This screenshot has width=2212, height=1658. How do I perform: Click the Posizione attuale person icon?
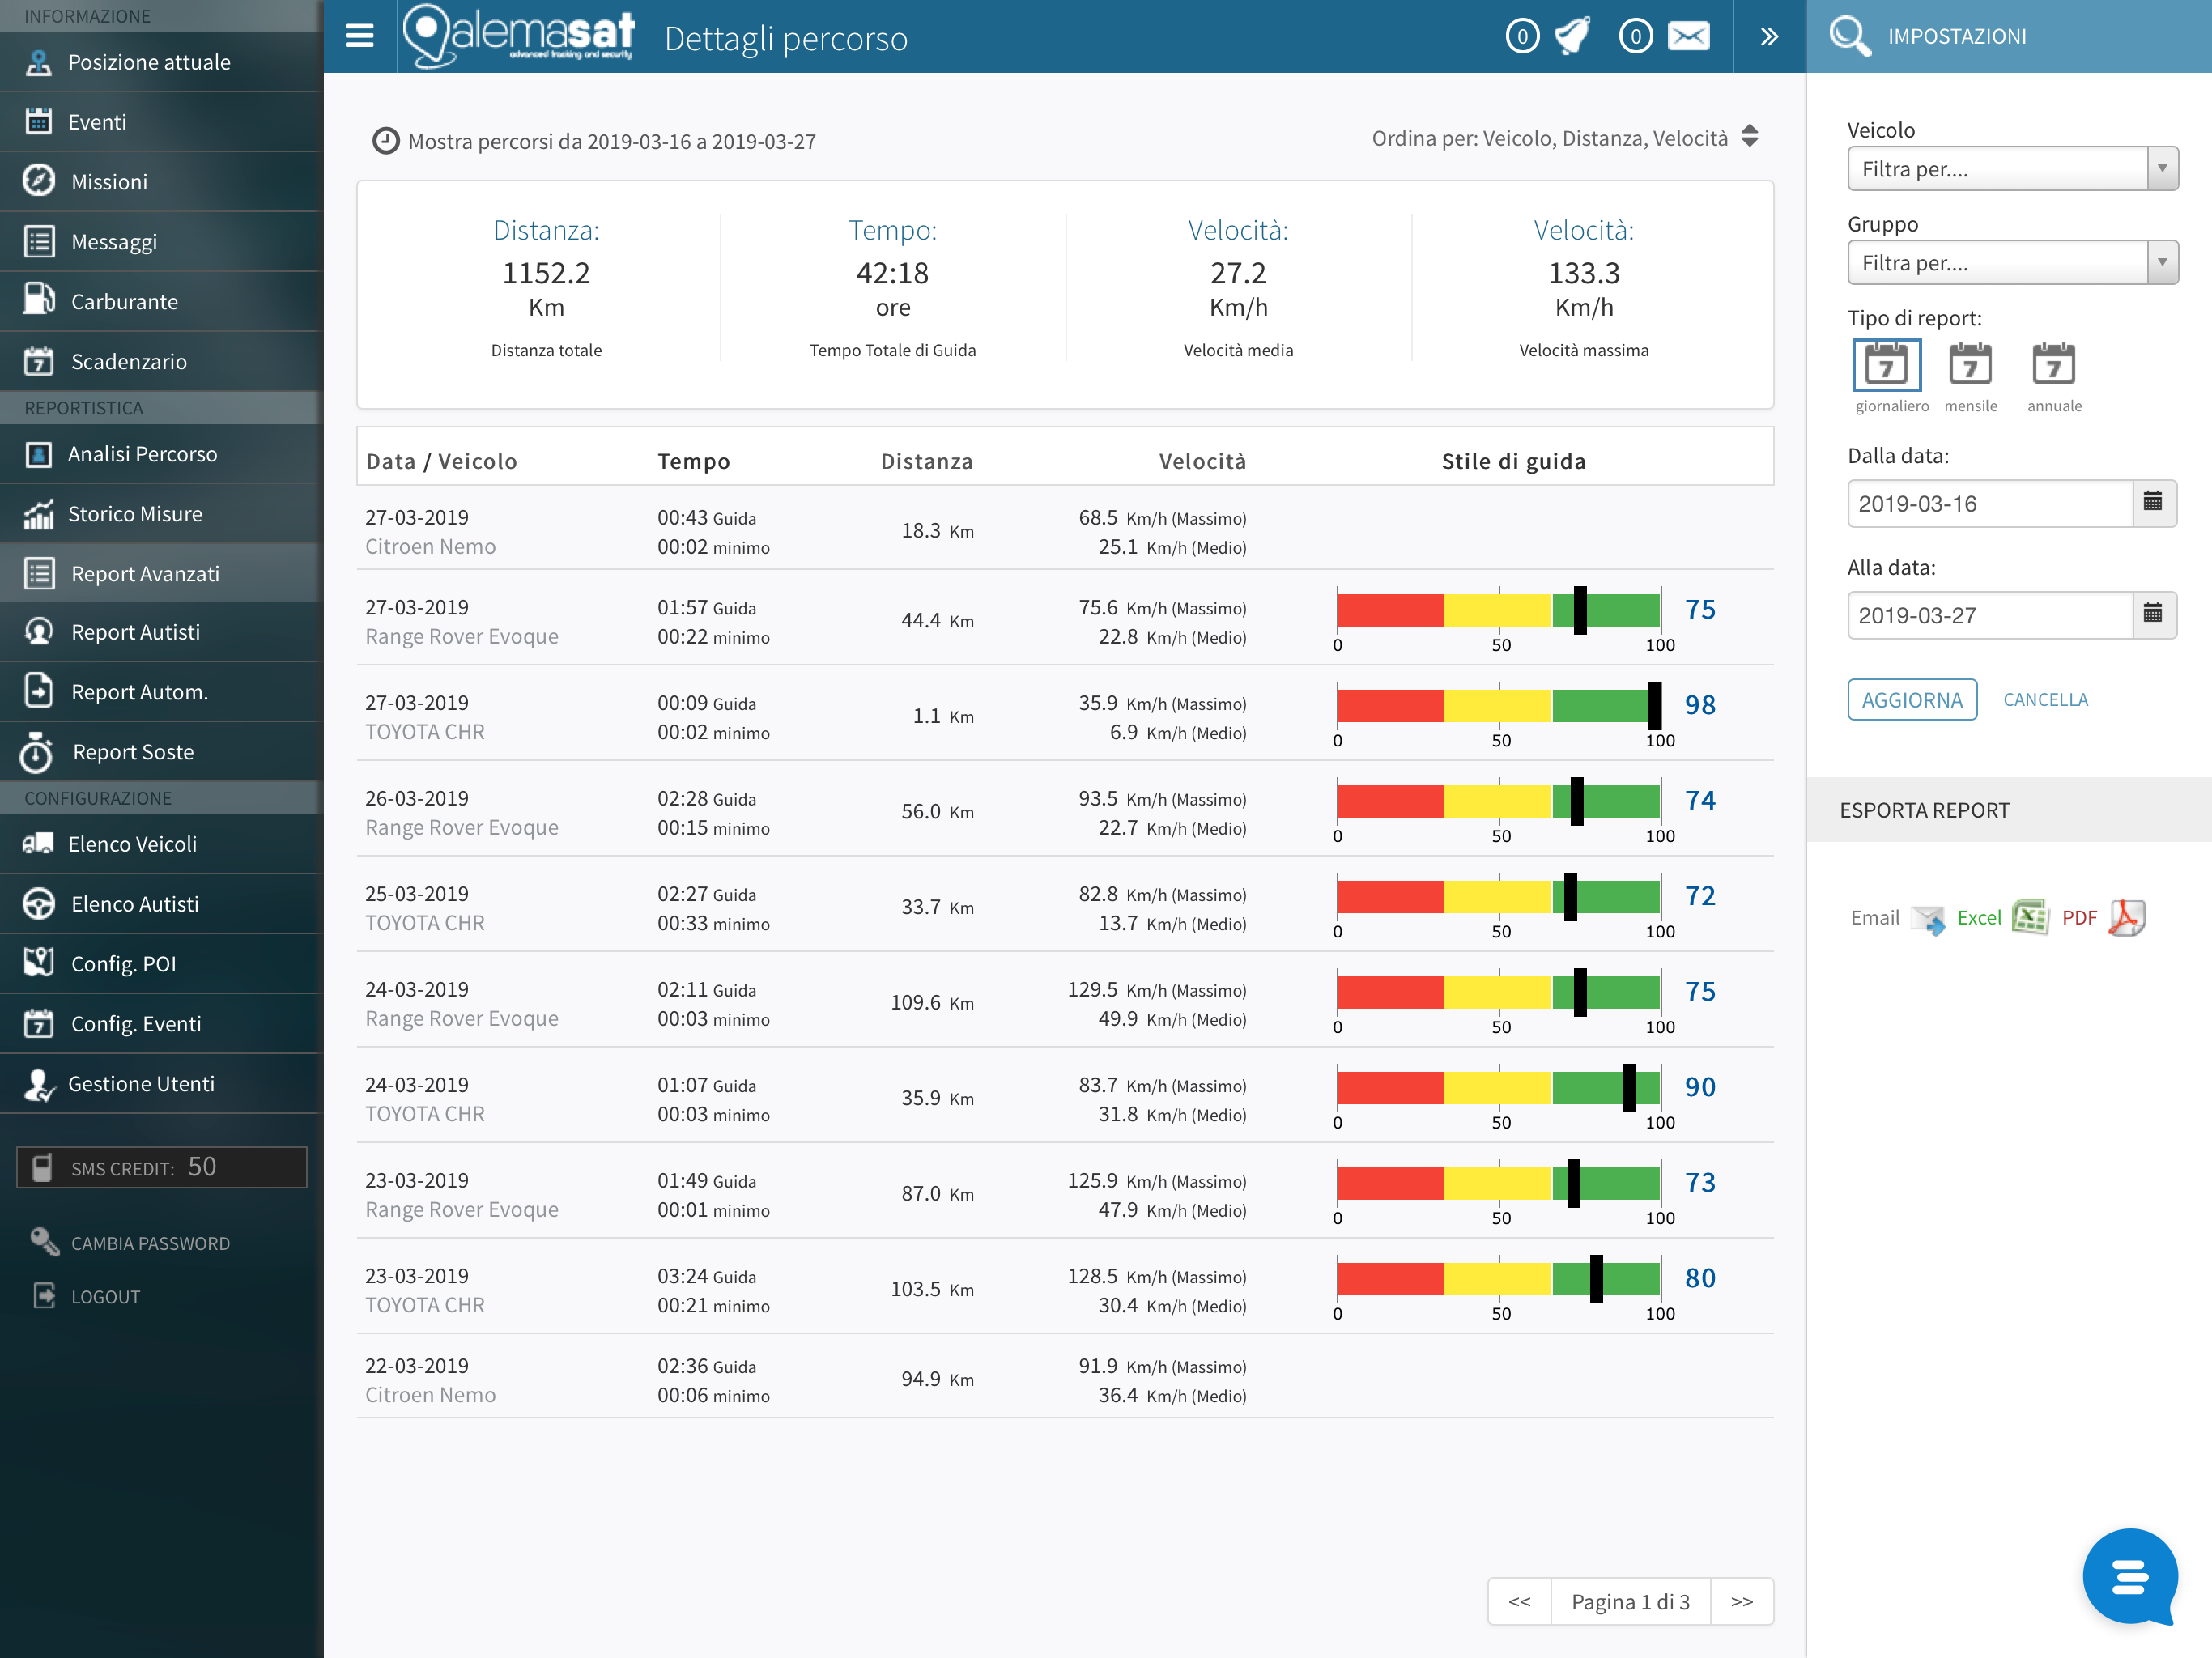[38, 62]
